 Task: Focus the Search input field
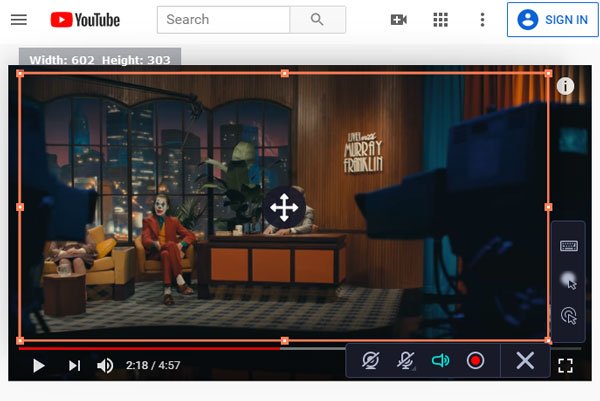click(223, 20)
